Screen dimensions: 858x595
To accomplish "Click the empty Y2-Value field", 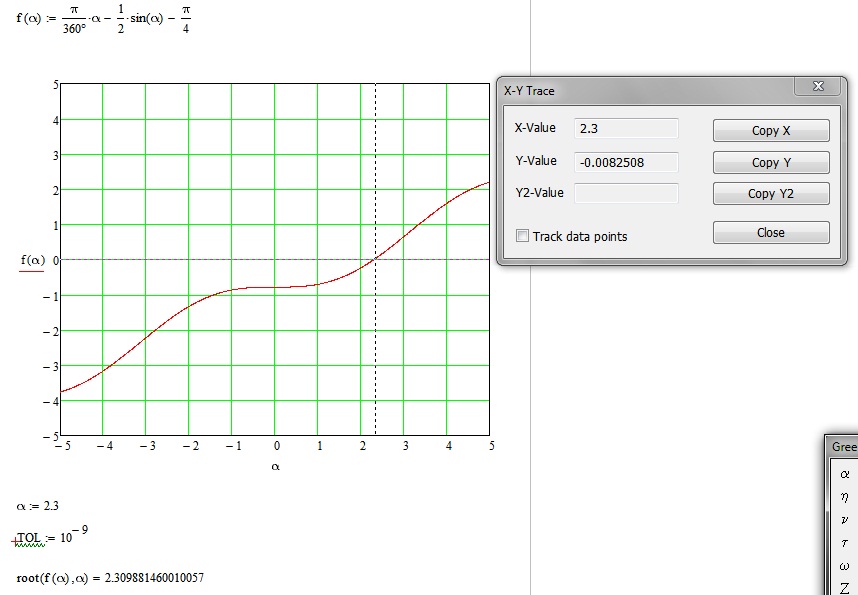I will click(626, 193).
